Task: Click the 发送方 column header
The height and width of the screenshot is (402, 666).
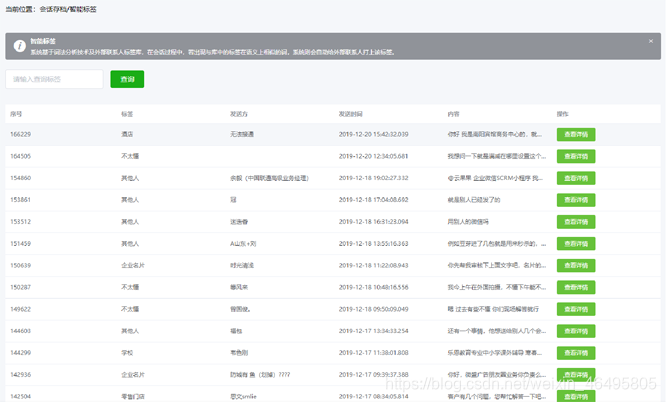Action: tap(239, 114)
